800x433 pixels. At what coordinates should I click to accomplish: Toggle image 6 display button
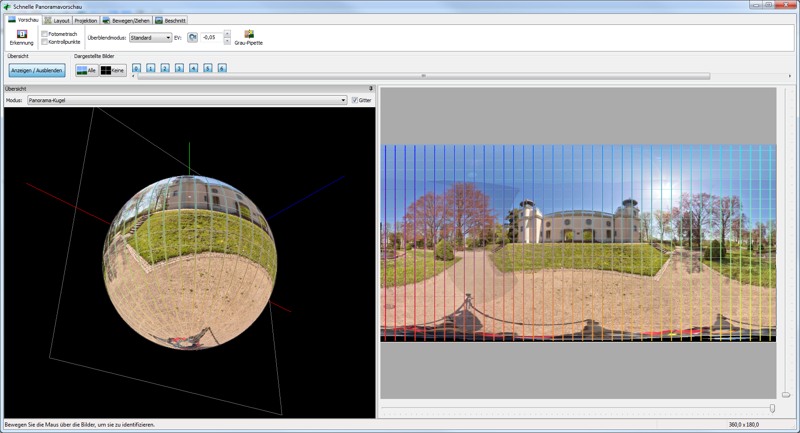click(222, 69)
